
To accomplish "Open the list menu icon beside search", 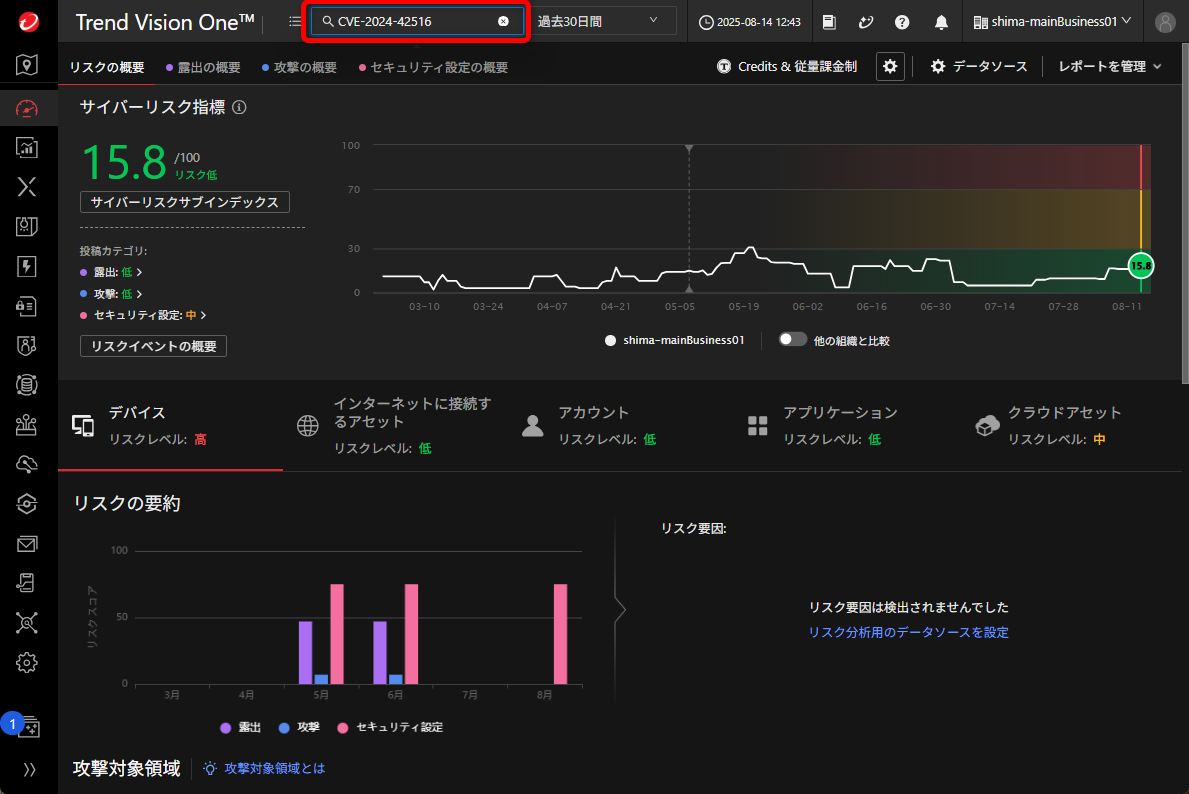I will tap(295, 21).
